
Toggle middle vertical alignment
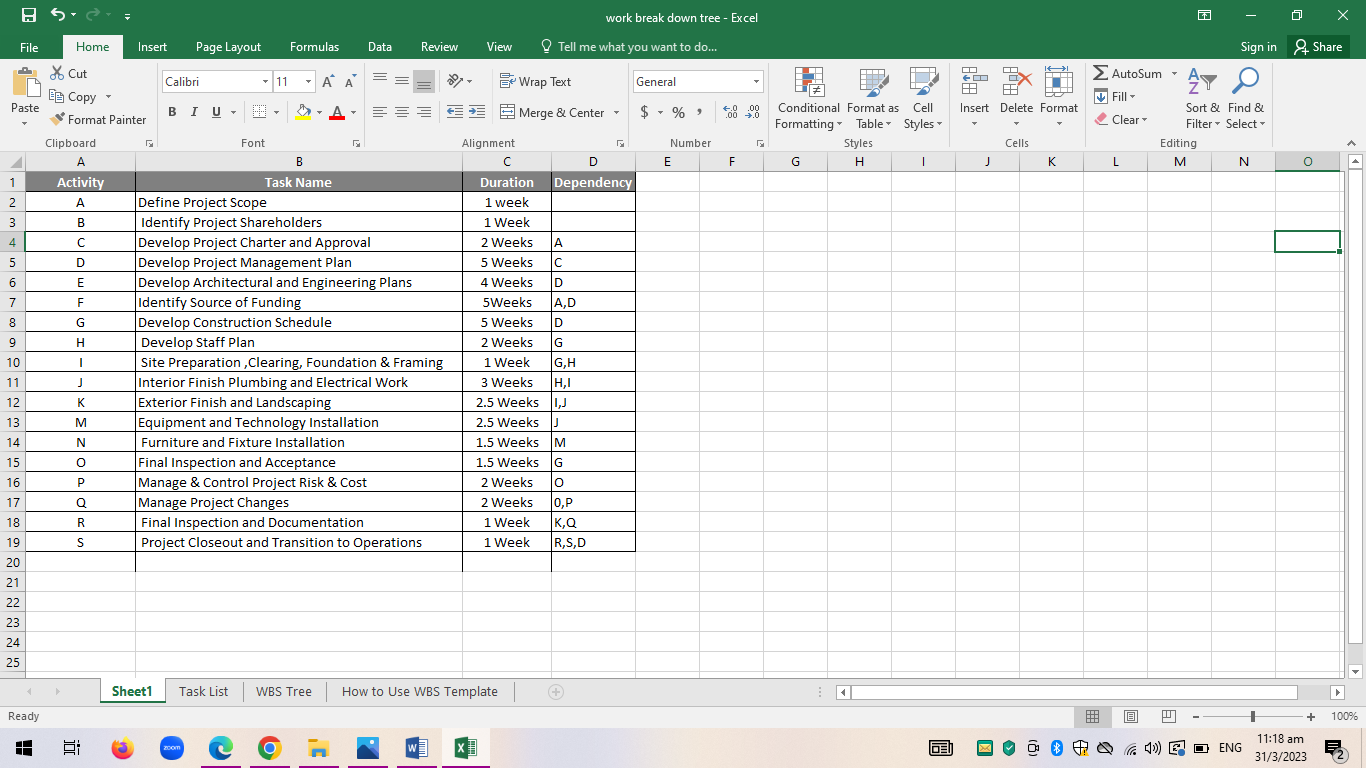click(x=402, y=82)
